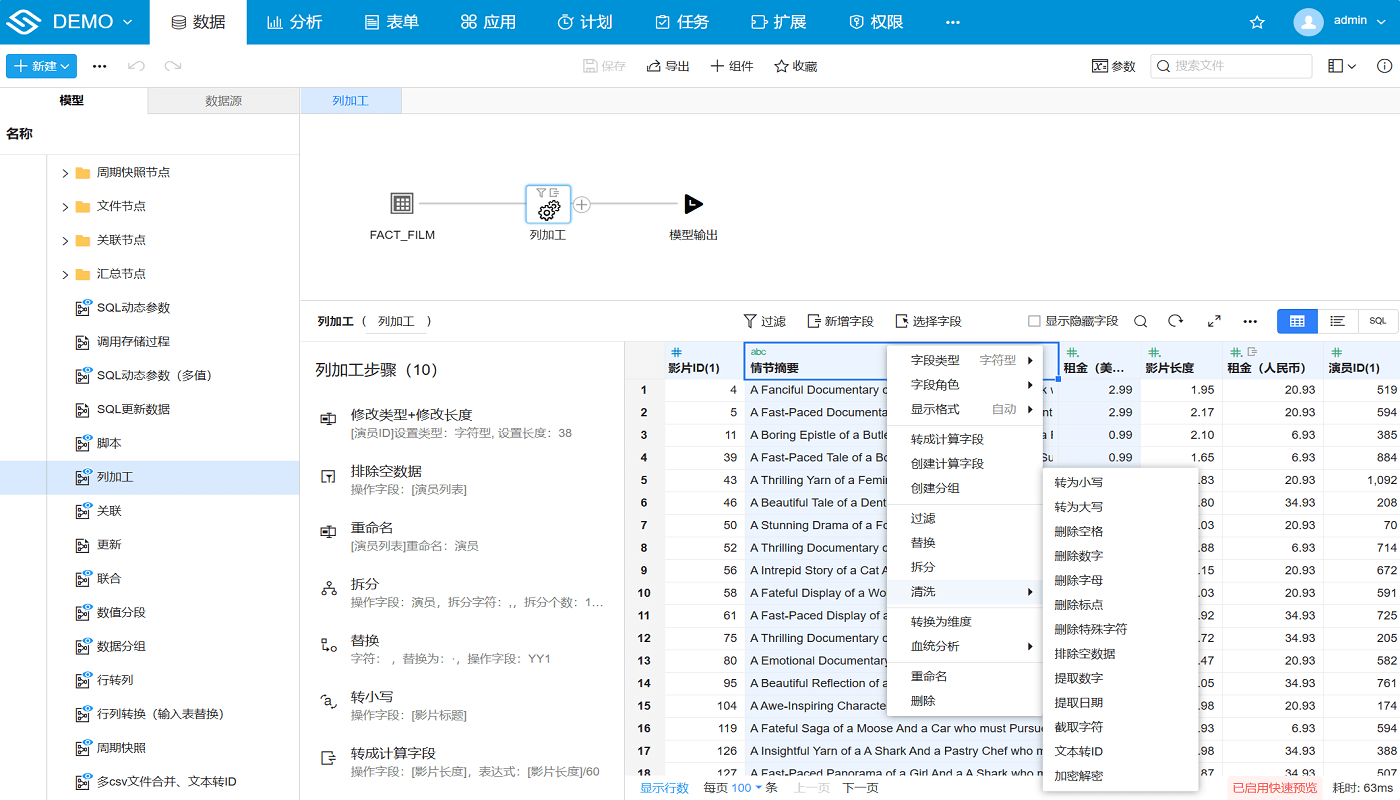Switch to SQL view mode
1400x800 pixels.
point(1378,321)
